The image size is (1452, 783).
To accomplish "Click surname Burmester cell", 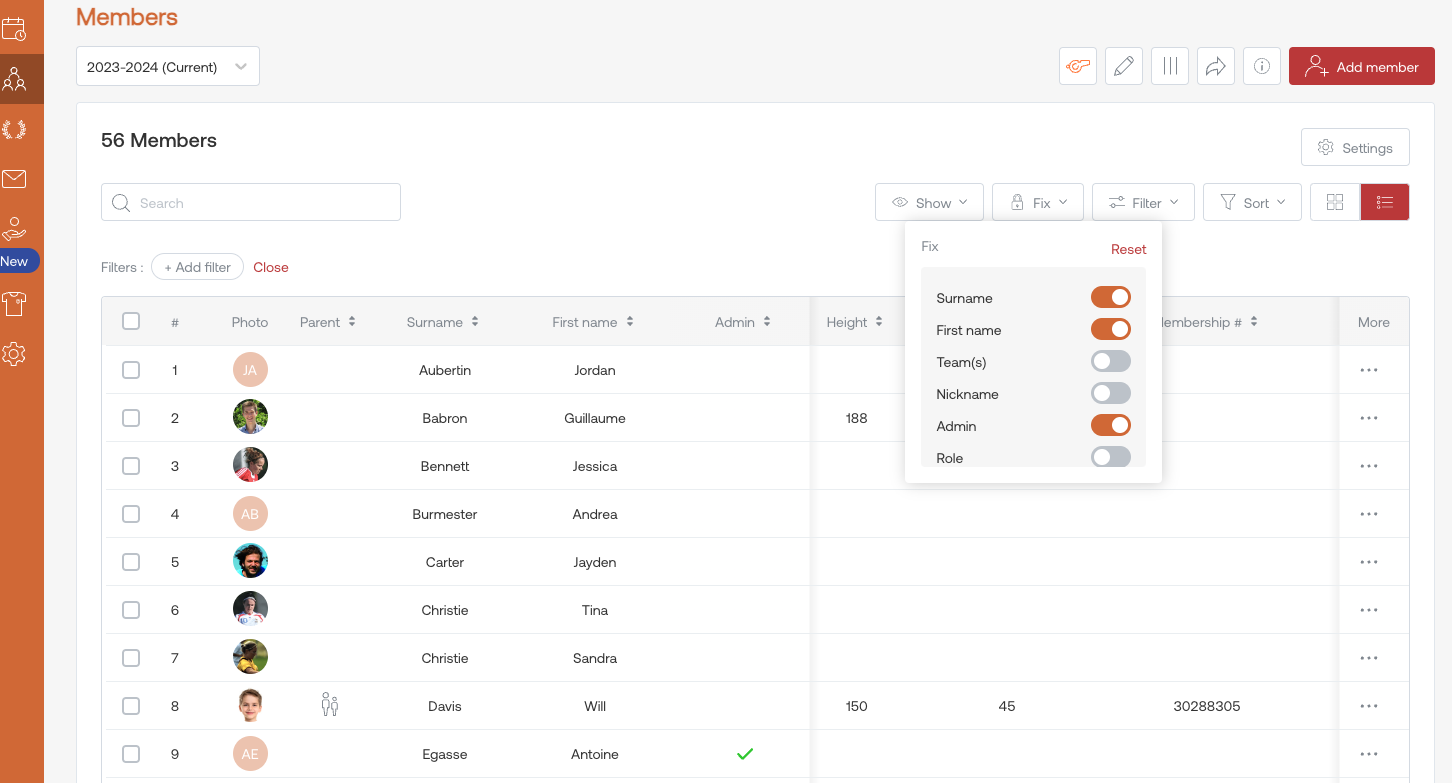I will coord(445,514).
